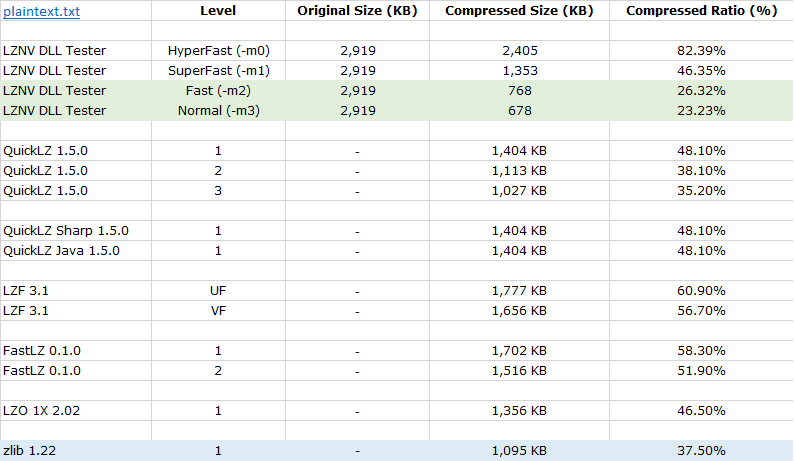
Task: Click the QuickLZ Java 1.5.0 row name
Action: click(x=61, y=251)
